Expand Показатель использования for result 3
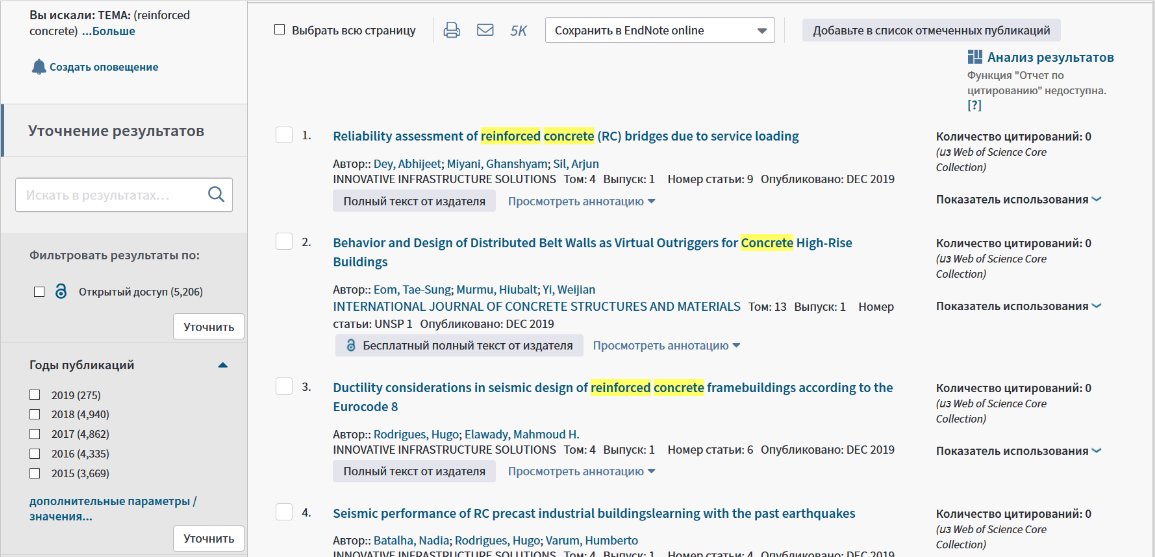This screenshot has width=1155, height=557. (x=1018, y=451)
